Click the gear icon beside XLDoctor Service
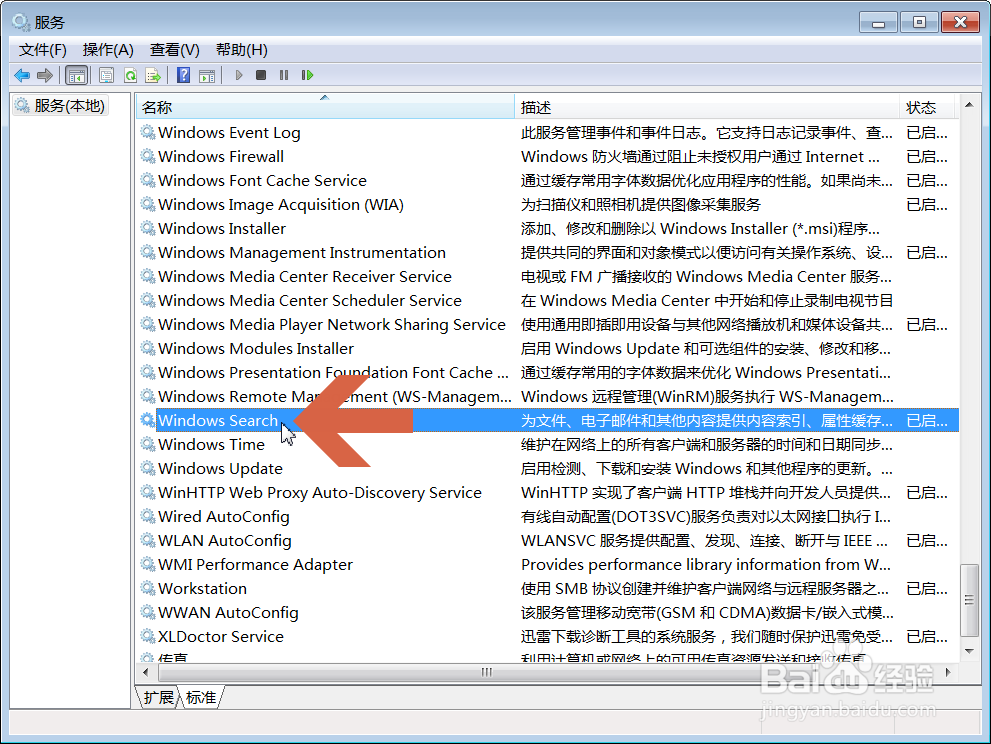The width and height of the screenshot is (991, 744). [148, 637]
